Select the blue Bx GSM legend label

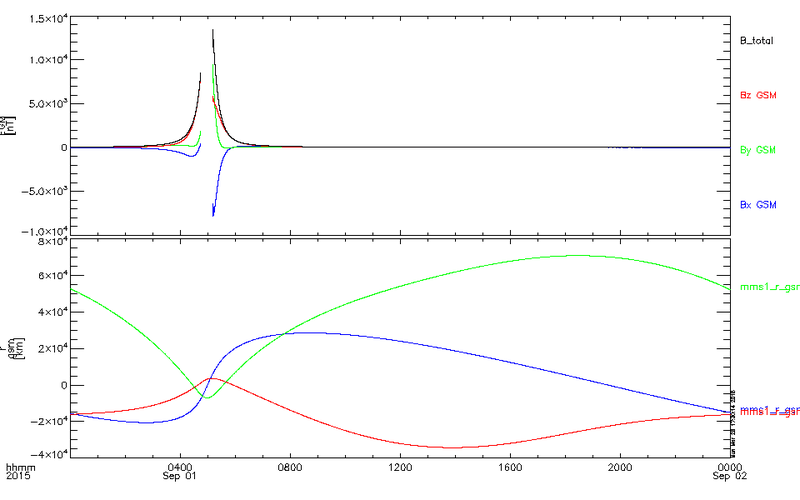pos(757,204)
